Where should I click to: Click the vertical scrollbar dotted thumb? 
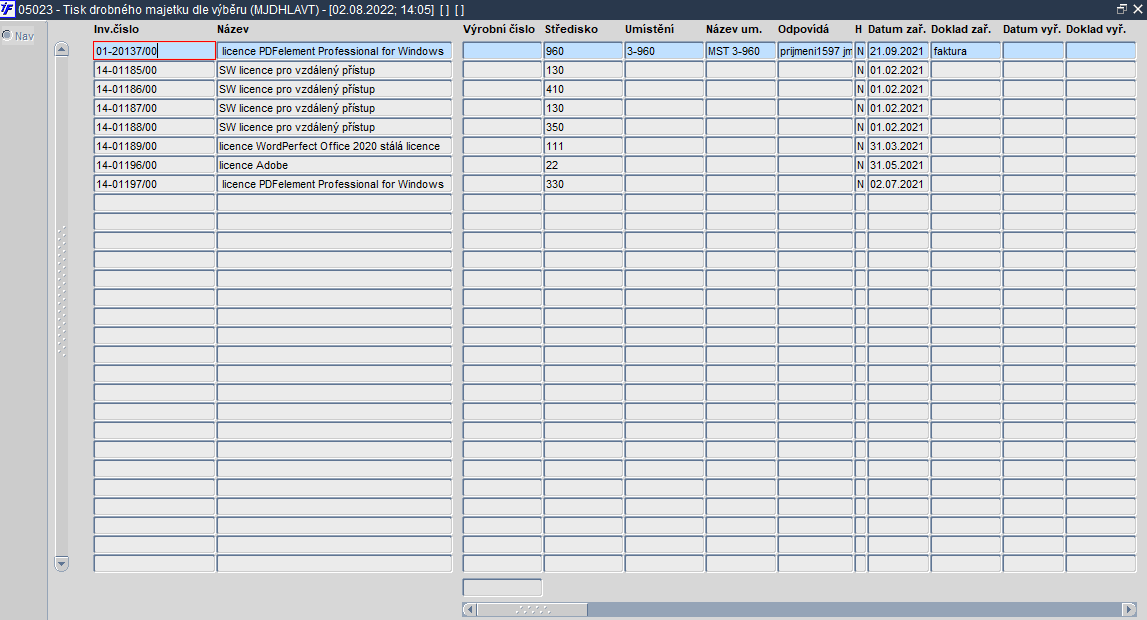pos(61,291)
